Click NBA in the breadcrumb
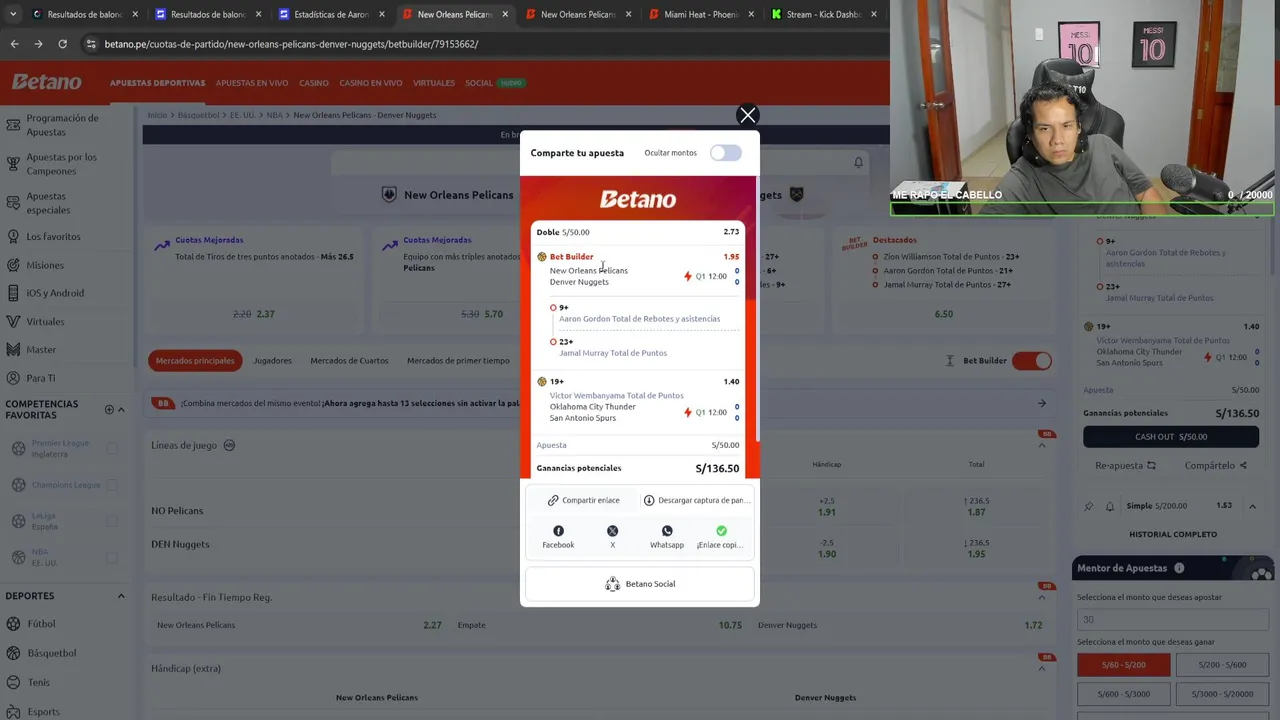This screenshot has height=720, width=1280. (x=274, y=115)
